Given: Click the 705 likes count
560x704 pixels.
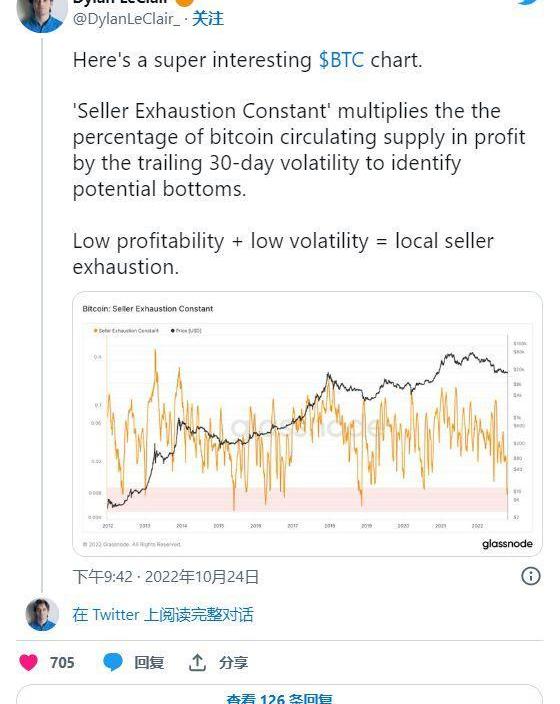Looking at the screenshot, I should point(62,663).
